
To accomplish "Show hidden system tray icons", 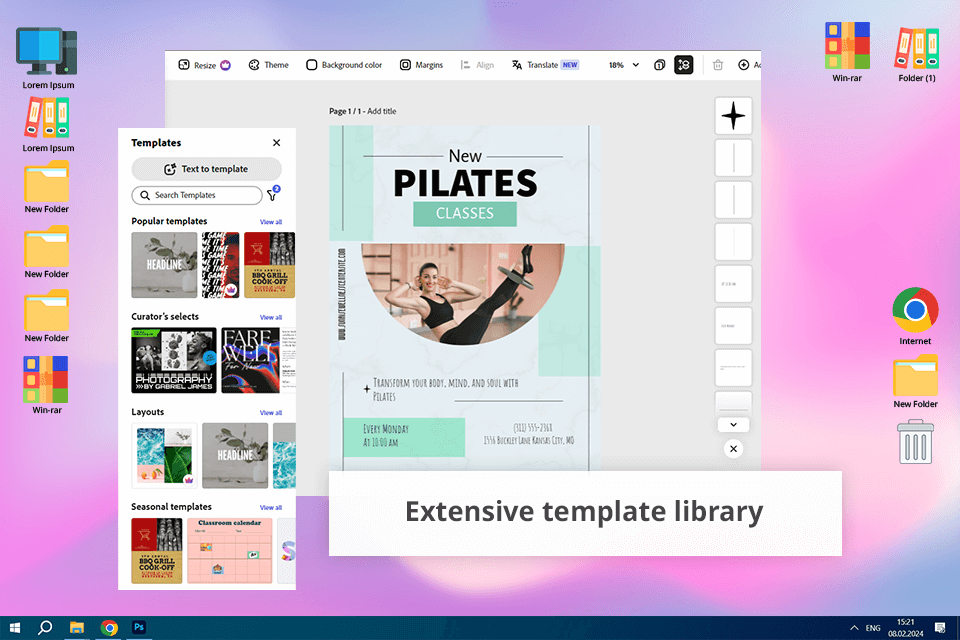I will click(854, 628).
